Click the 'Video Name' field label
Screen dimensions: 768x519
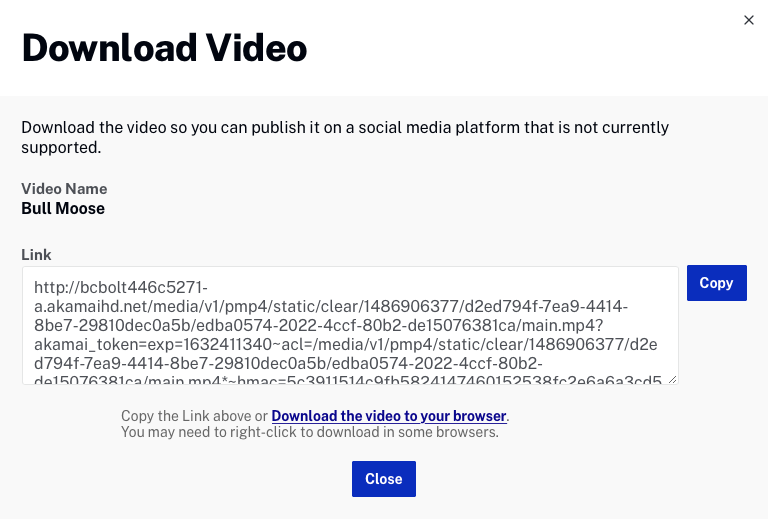64,189
